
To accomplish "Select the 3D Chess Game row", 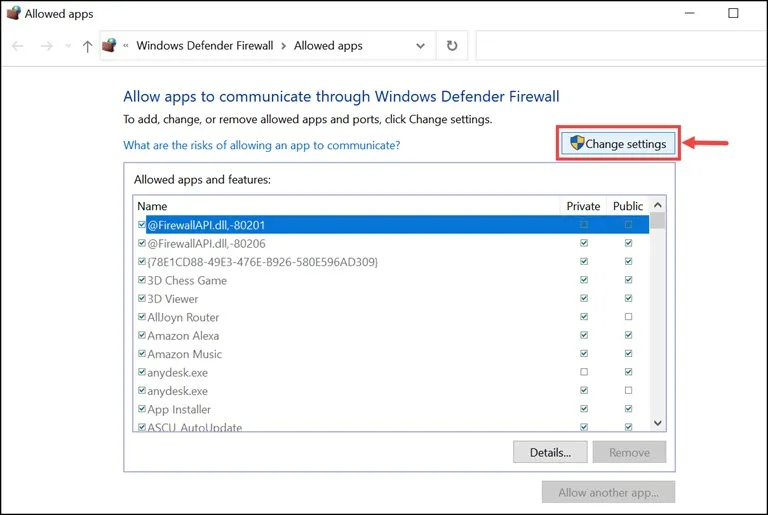I will (392, 280).
